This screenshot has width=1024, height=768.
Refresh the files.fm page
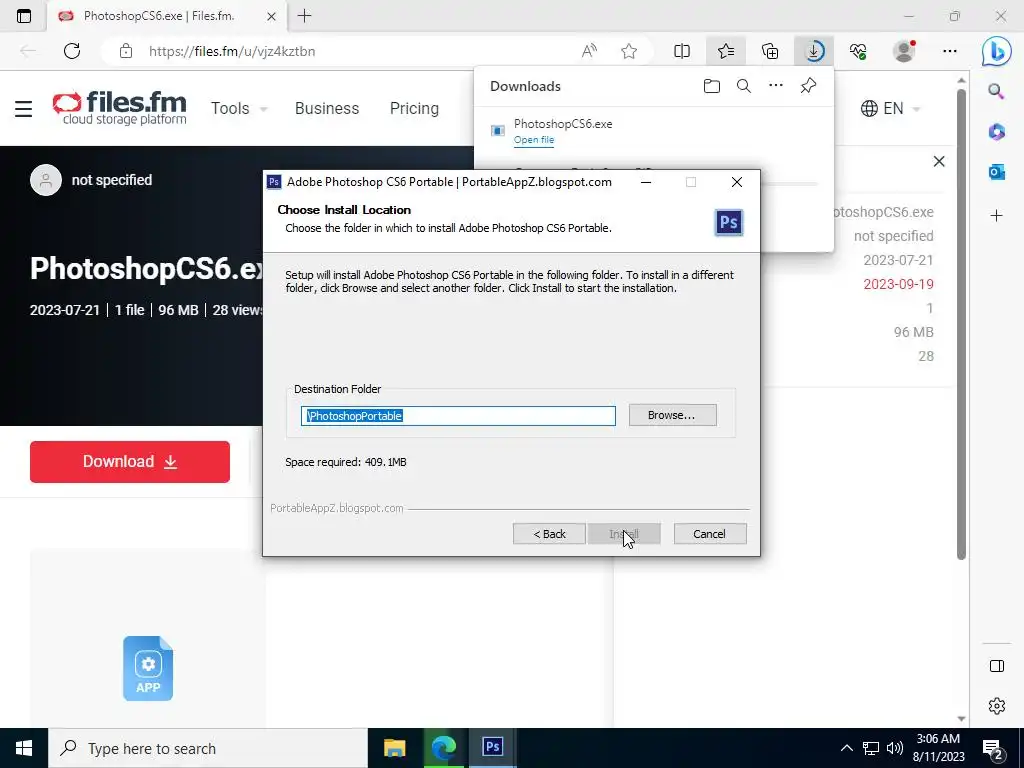(x=72, y=51)
